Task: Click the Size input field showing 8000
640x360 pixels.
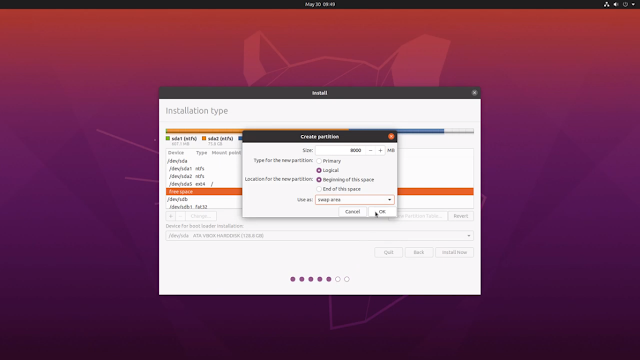Action: [x=340, y=150]
